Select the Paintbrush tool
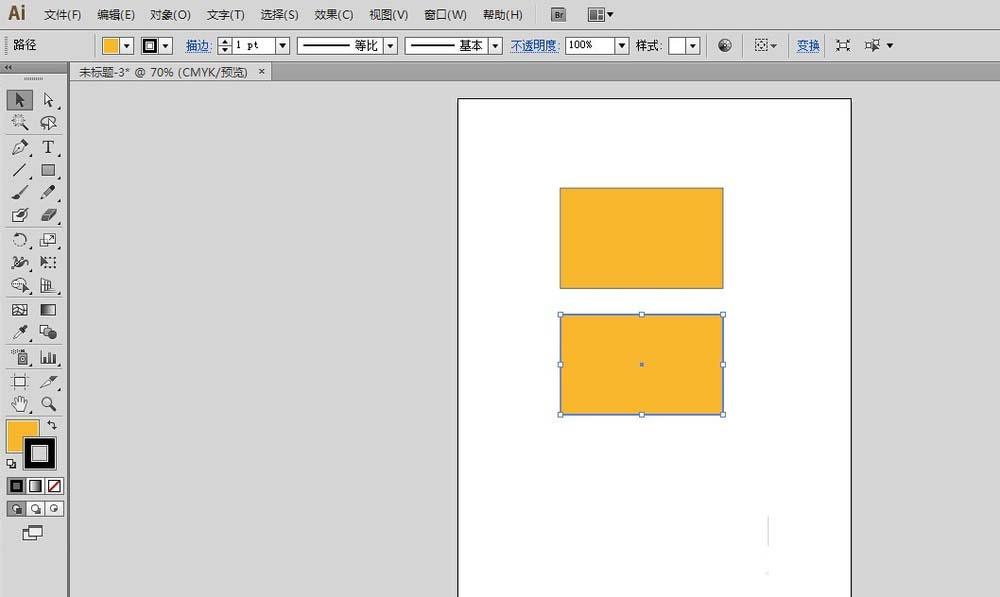Image resolution: width=1000 pixels, height=597 pixels. point(20,193)
